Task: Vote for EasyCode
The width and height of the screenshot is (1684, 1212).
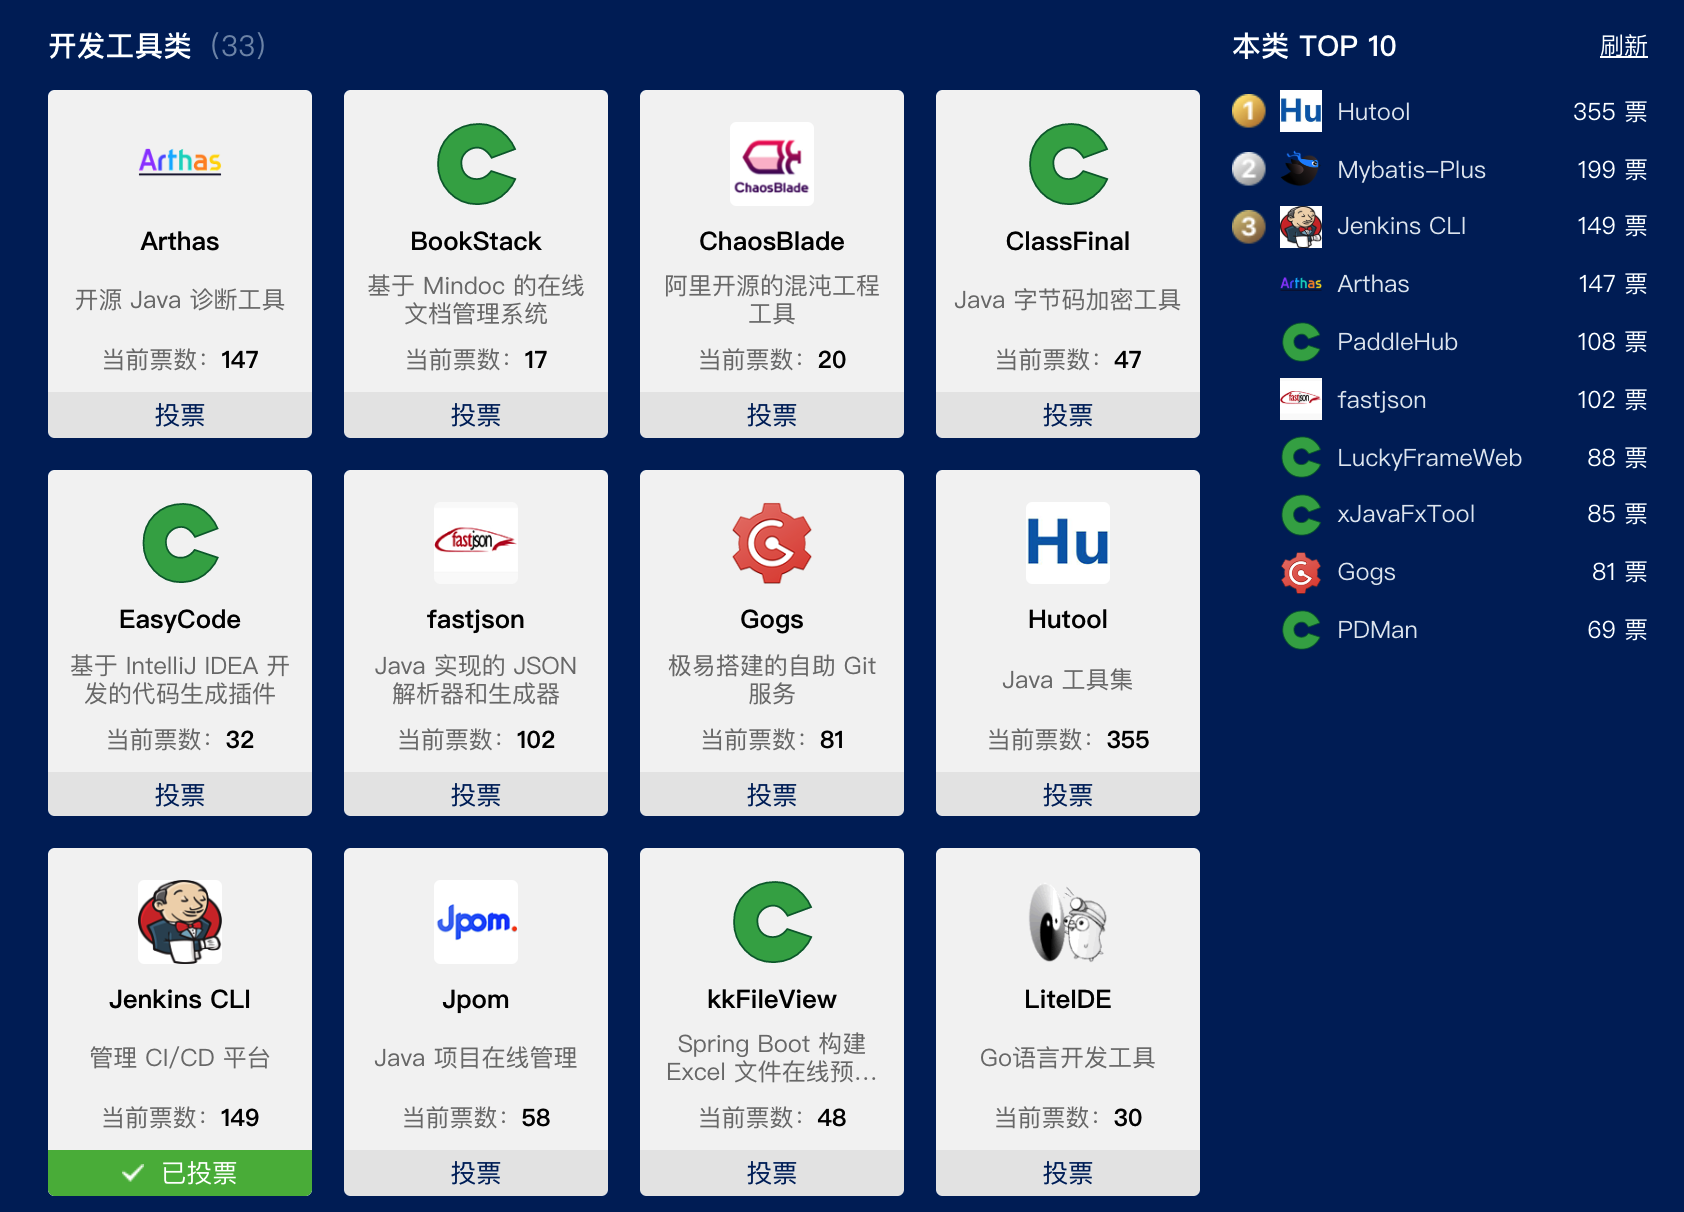Action: 179,794
